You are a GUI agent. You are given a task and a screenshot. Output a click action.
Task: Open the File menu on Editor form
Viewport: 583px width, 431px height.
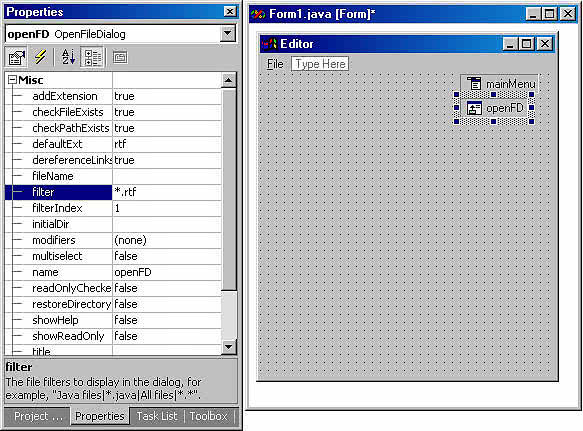(x=275, y=64)
